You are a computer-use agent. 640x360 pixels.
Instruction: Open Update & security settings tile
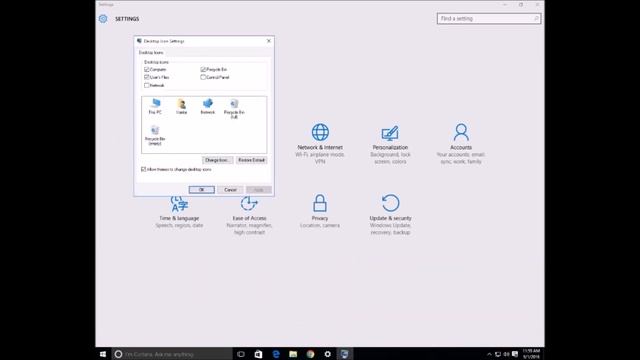[x=391, y=214]
